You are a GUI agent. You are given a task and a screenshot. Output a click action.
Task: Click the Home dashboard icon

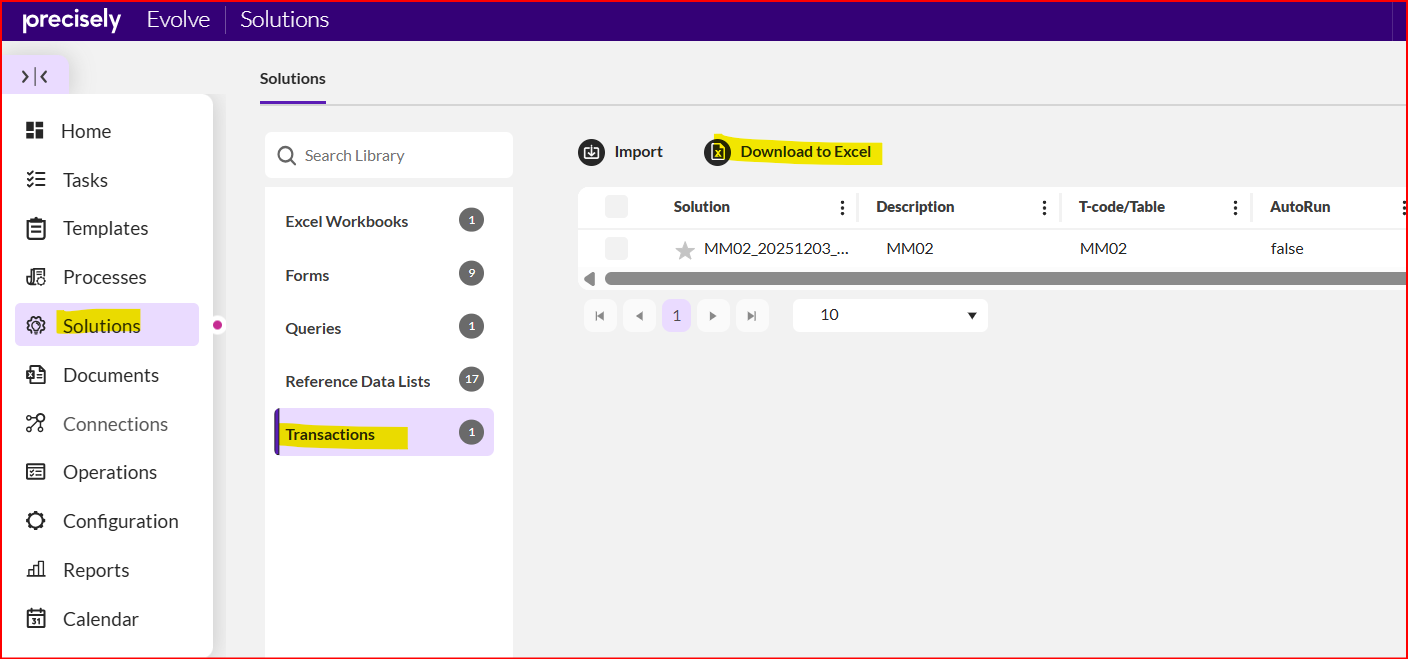click(x=35, y=130)
